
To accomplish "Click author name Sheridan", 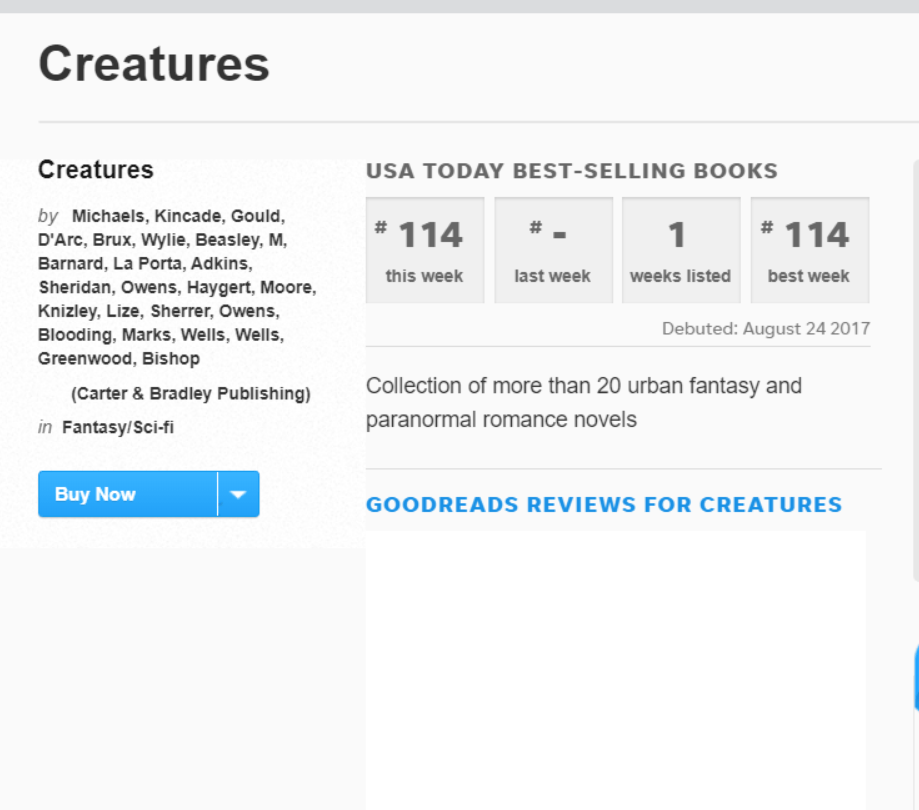I will click(76, 288).
